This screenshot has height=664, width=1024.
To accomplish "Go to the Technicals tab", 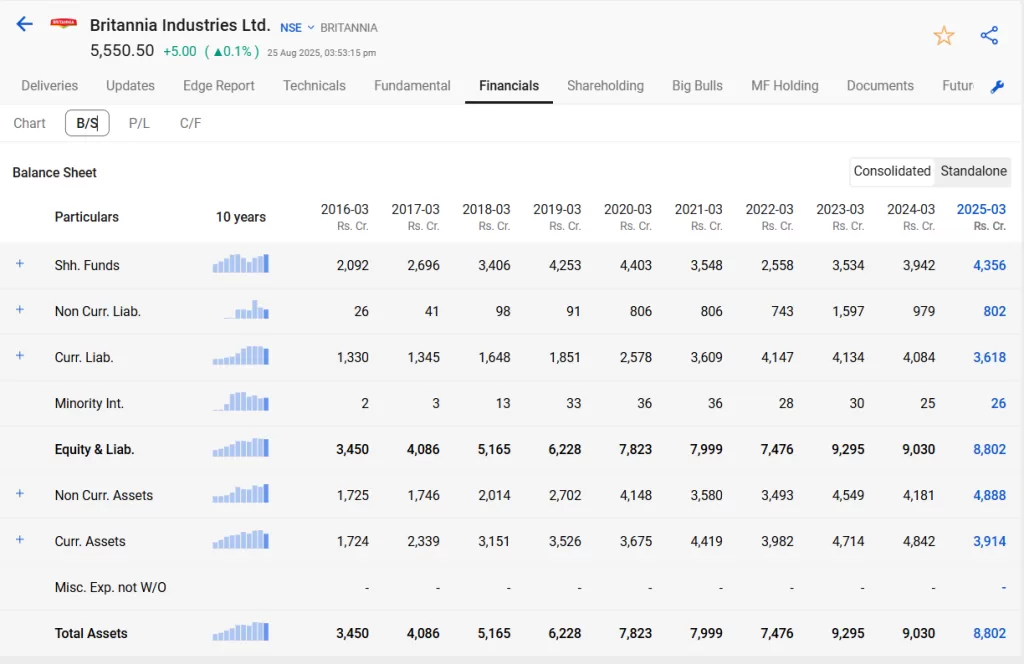I will coord(314,86).
